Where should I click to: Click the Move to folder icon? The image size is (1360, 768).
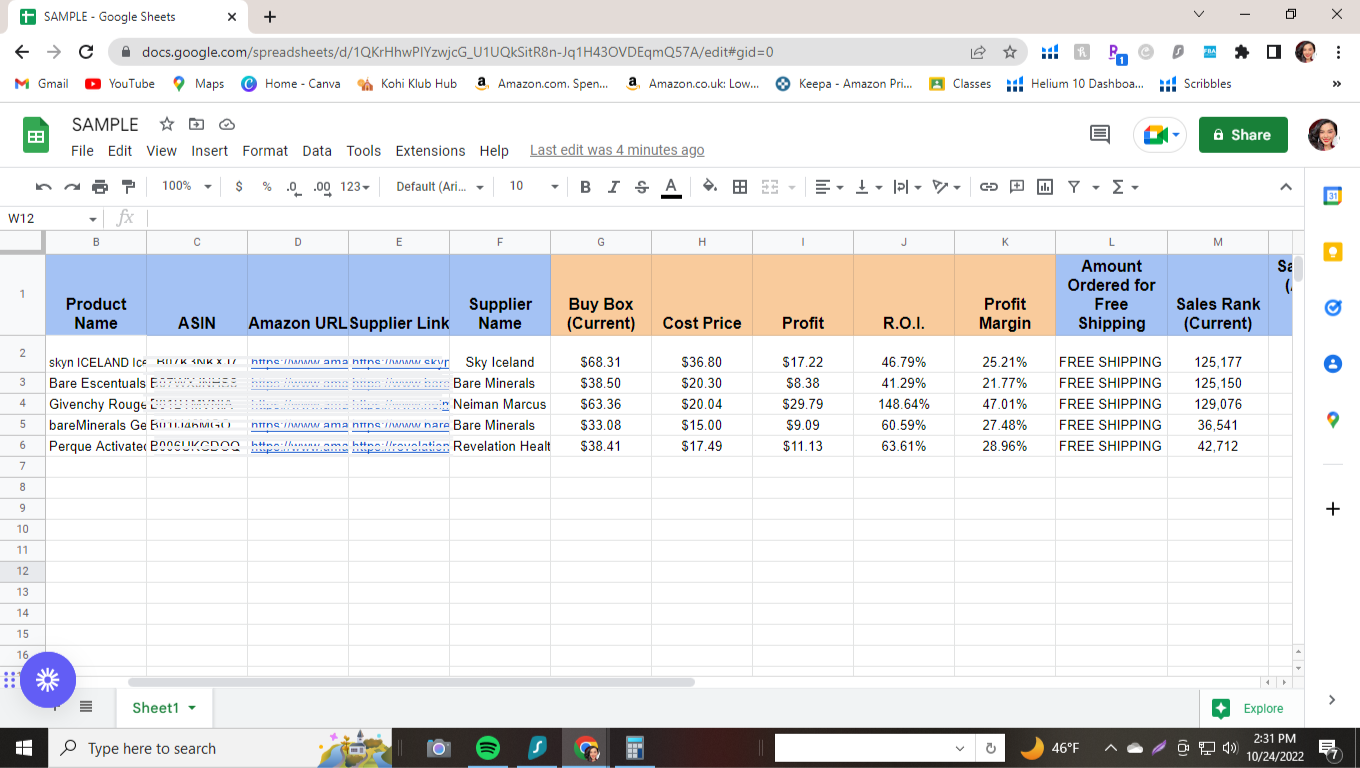196,124
